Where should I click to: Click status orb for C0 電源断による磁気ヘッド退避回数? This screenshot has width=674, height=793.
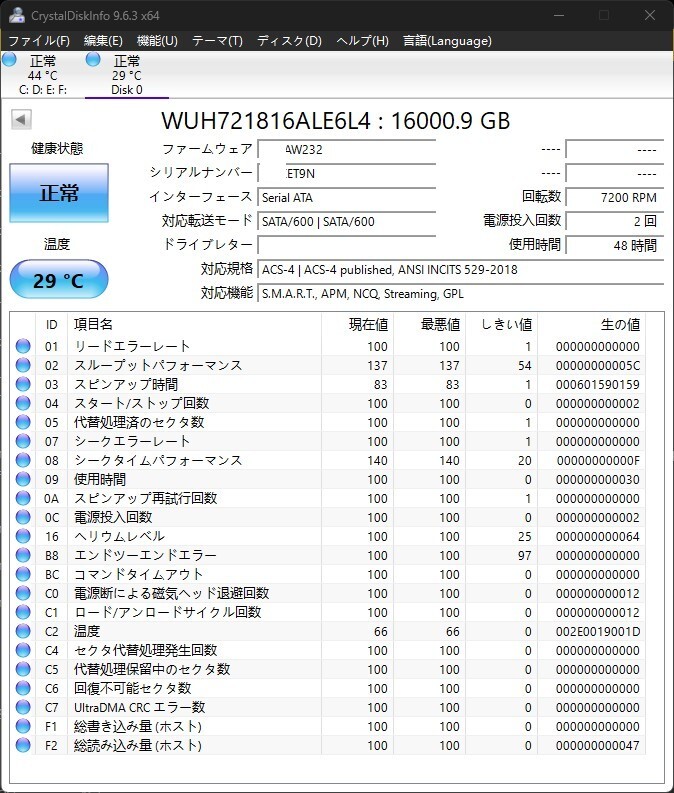[23, 593]
